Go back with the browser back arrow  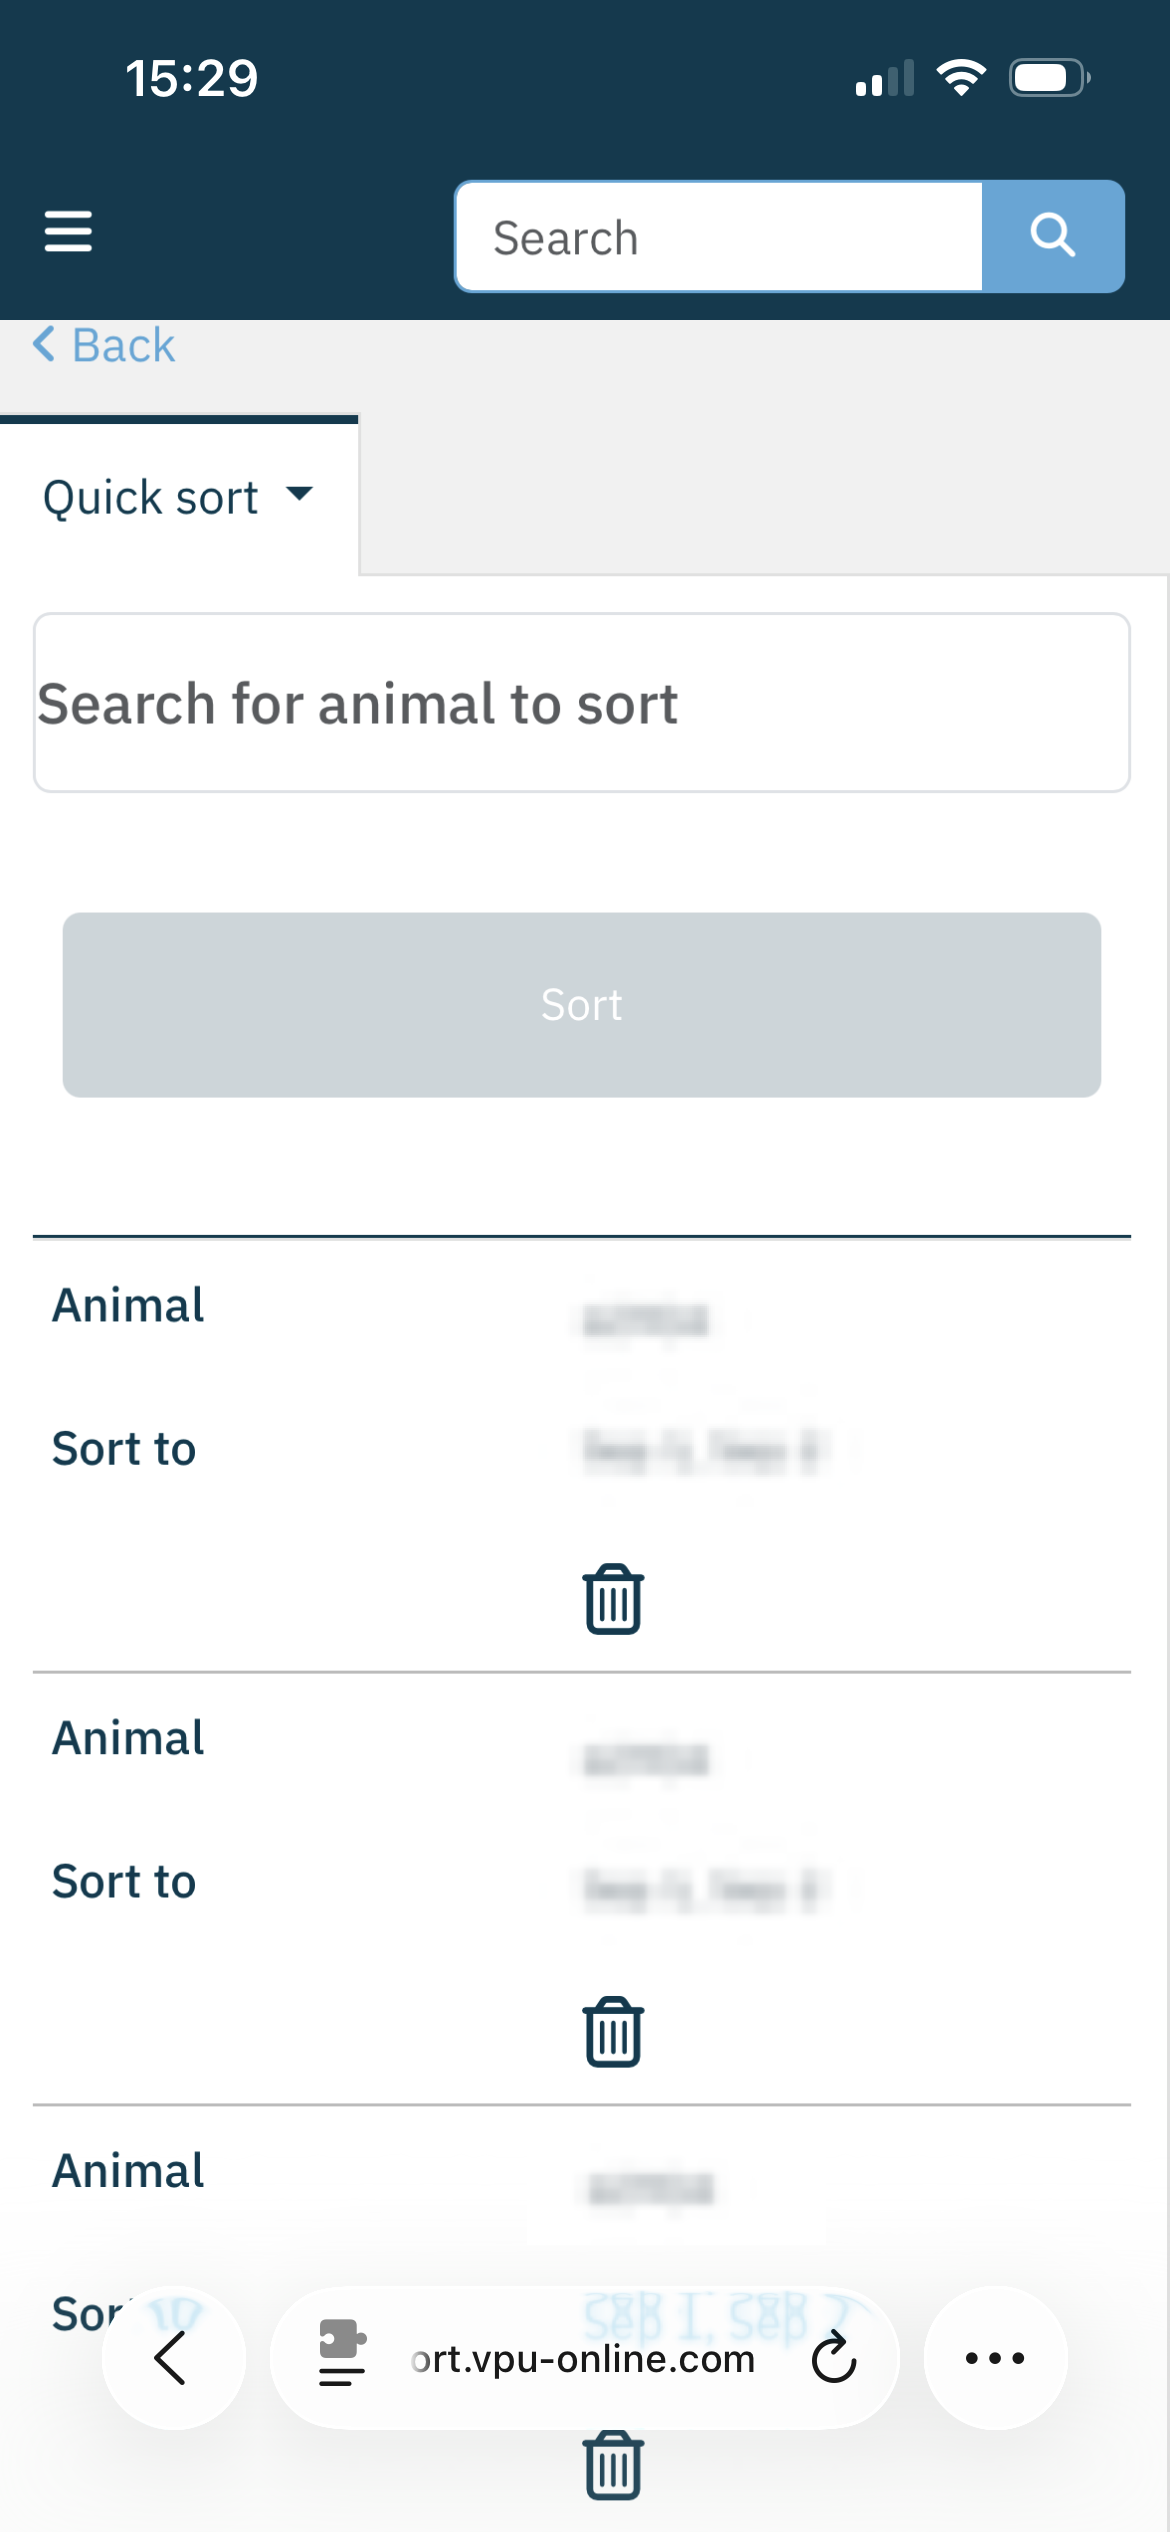click(x=172, y=2358)
